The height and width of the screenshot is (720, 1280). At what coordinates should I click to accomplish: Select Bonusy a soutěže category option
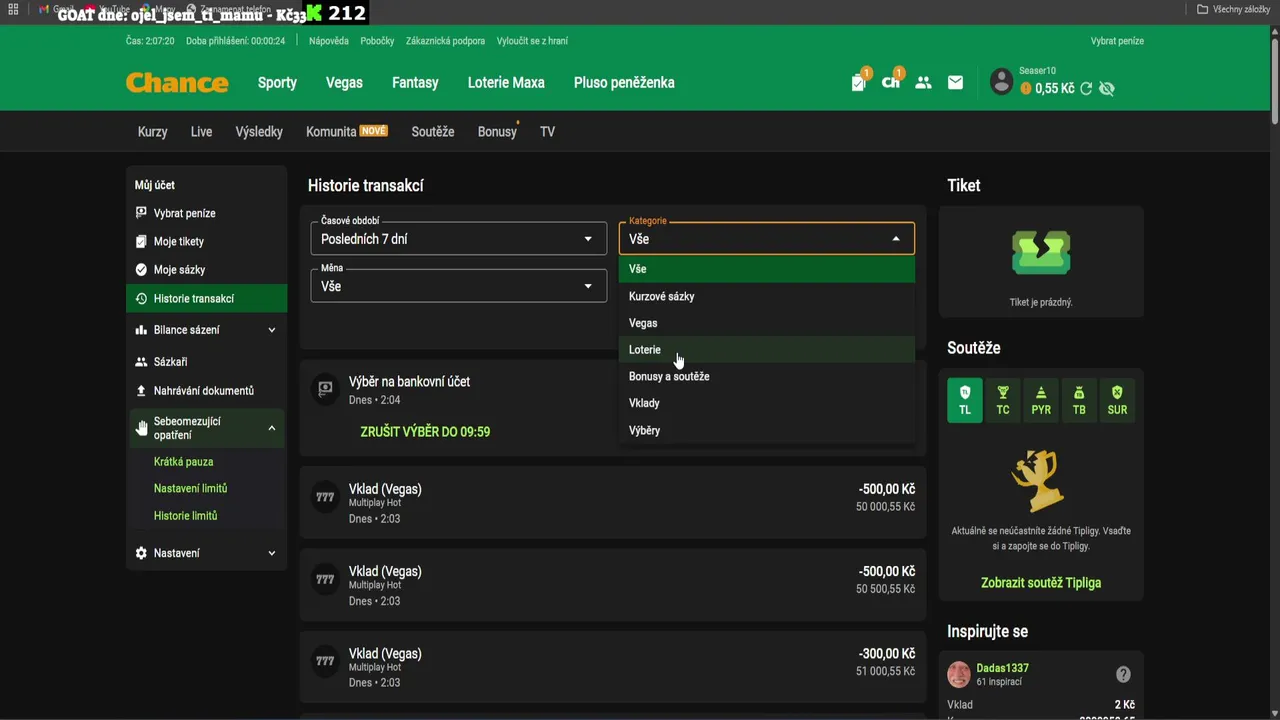[767, 376]
